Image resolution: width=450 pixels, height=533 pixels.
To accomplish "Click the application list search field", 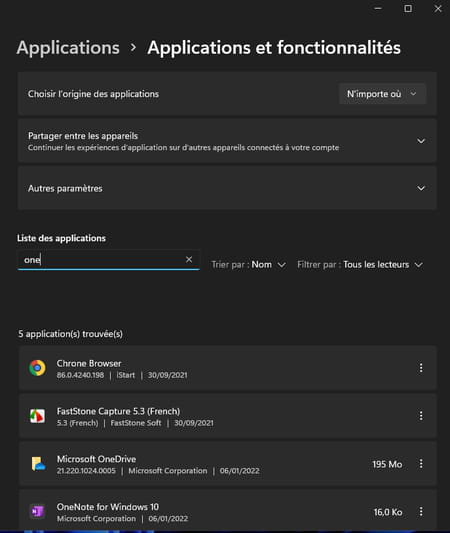I will coord(108,260).
